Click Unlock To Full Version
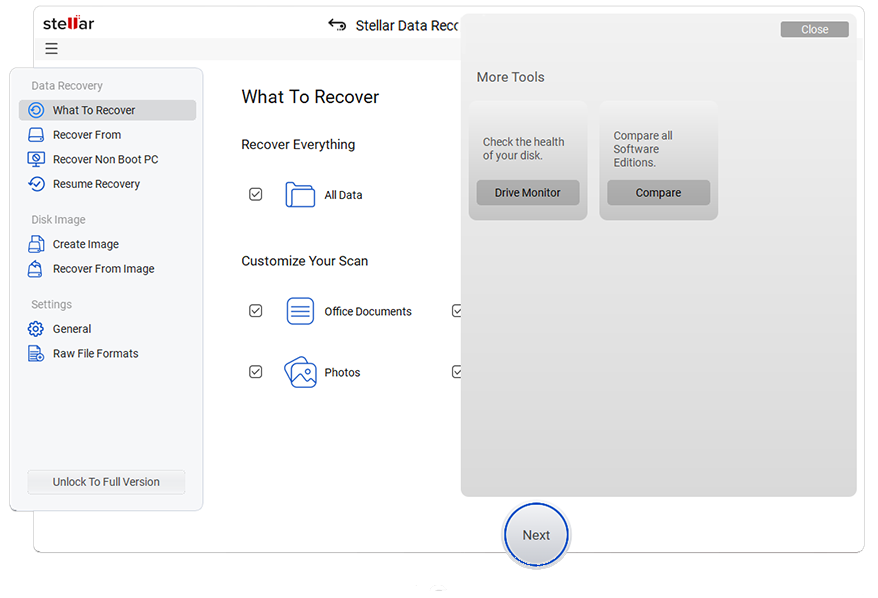The width and height of the screenshot is (878, 598). [106, 482]
